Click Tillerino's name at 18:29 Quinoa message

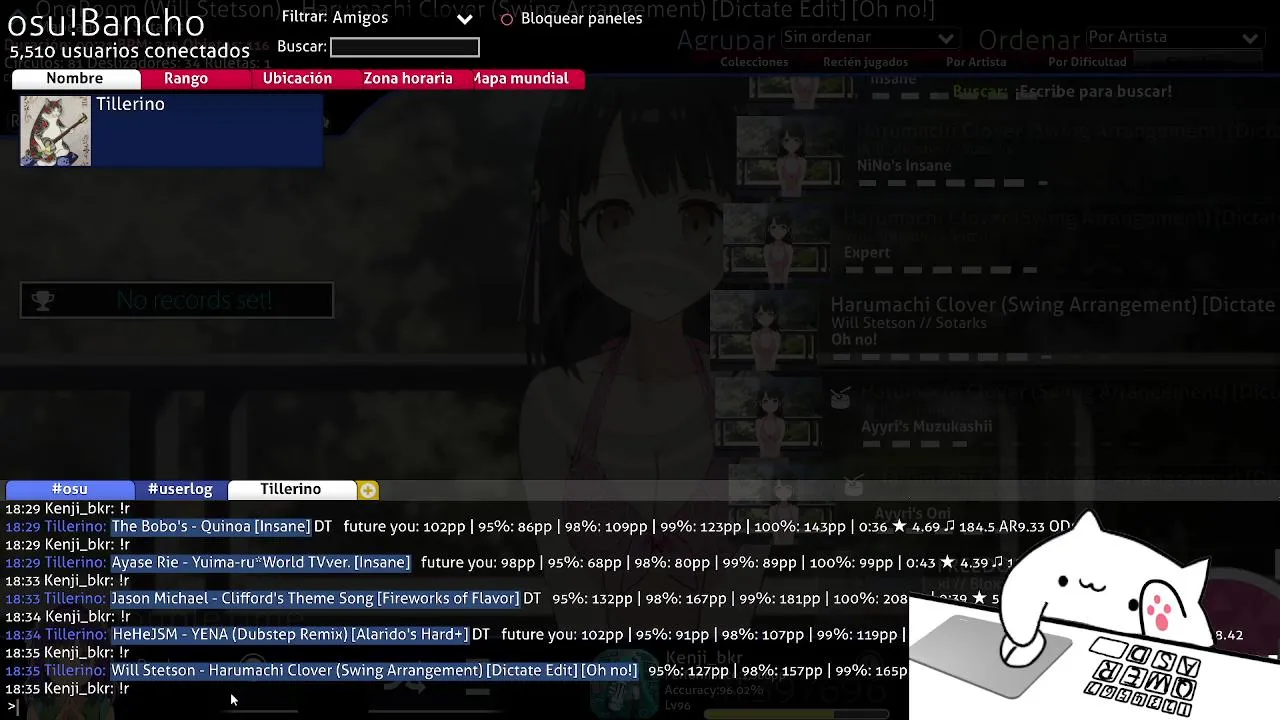(75, 526)
